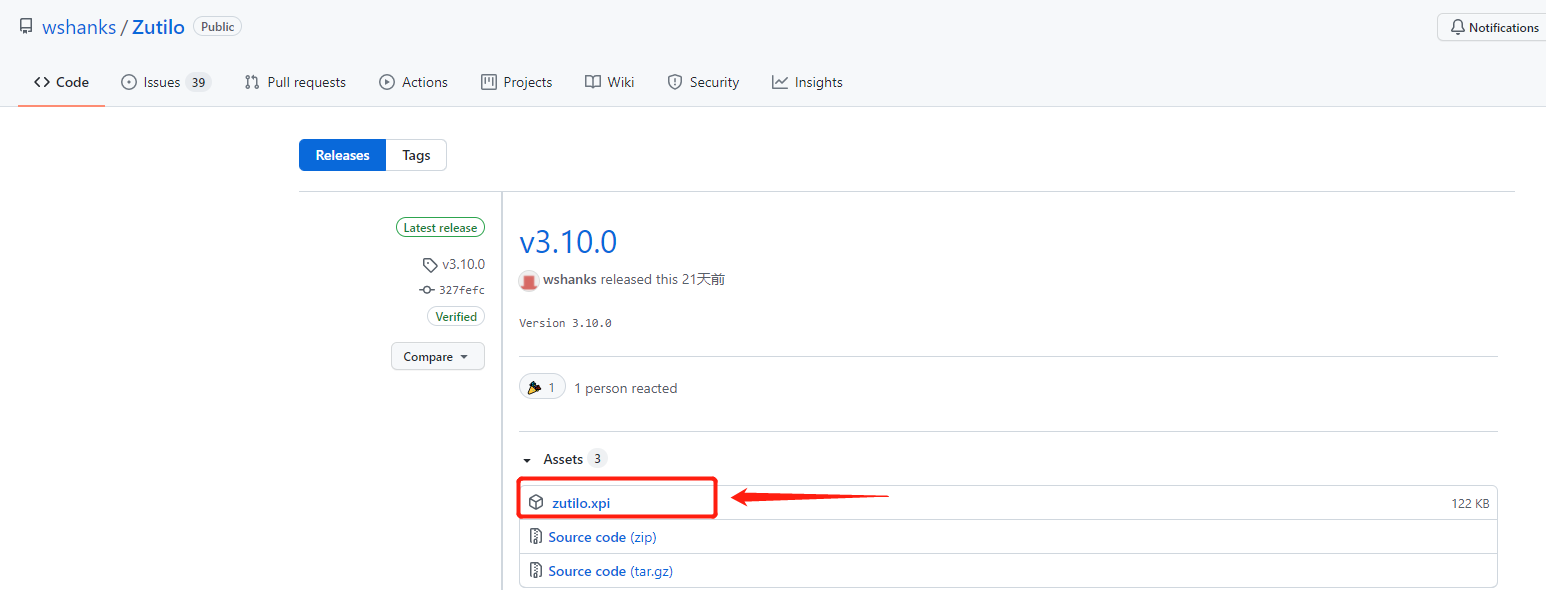The image size is (1546, 590).
Task: Download the zutilo.xpi asset
Action: tap(581, 503)
